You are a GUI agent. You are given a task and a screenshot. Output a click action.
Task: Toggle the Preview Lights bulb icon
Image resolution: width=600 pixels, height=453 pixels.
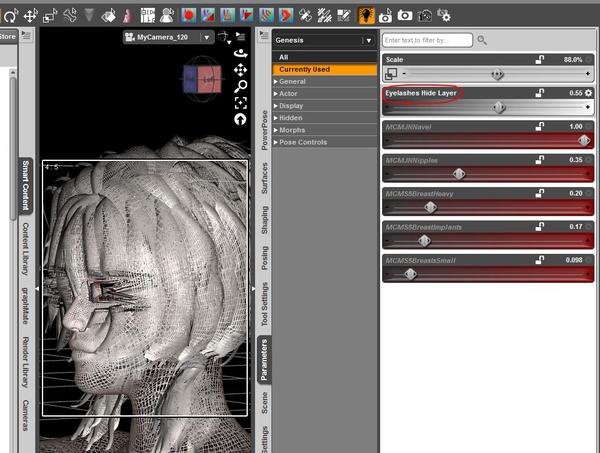click(366, 16)
